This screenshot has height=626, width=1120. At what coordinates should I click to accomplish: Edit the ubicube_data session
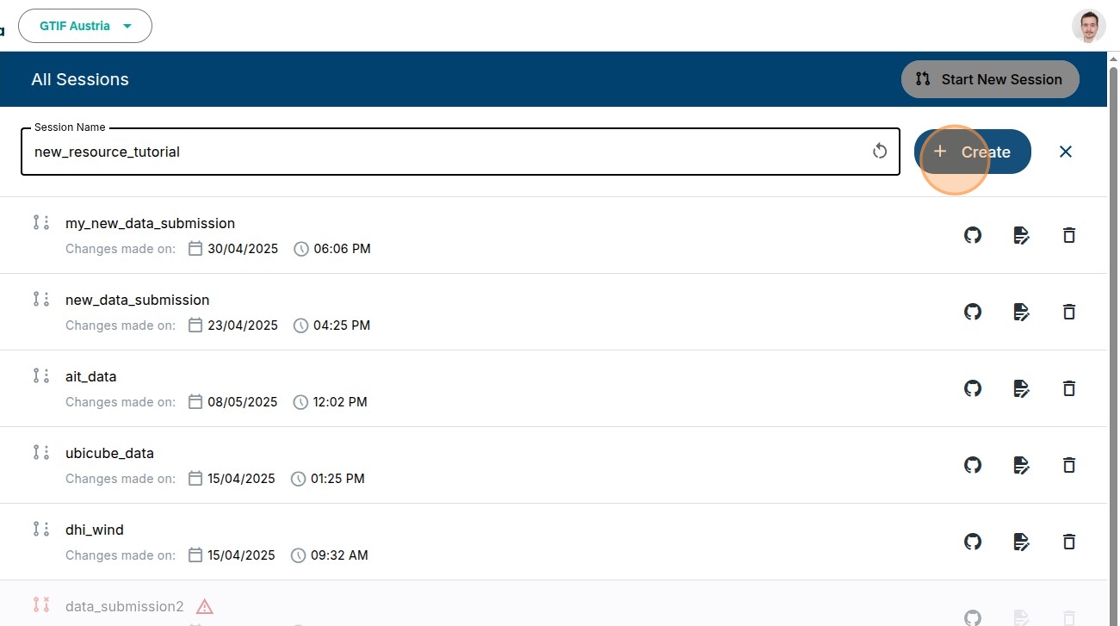(x=1021, y=465)
